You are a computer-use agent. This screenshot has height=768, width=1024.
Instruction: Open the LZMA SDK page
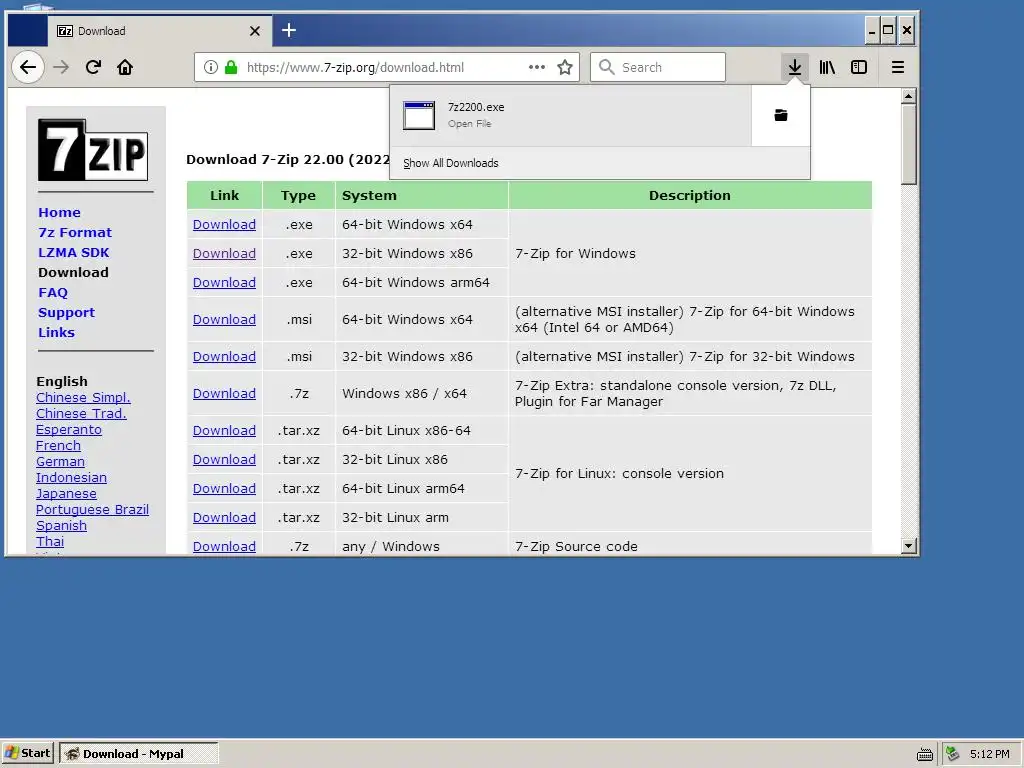74,253
